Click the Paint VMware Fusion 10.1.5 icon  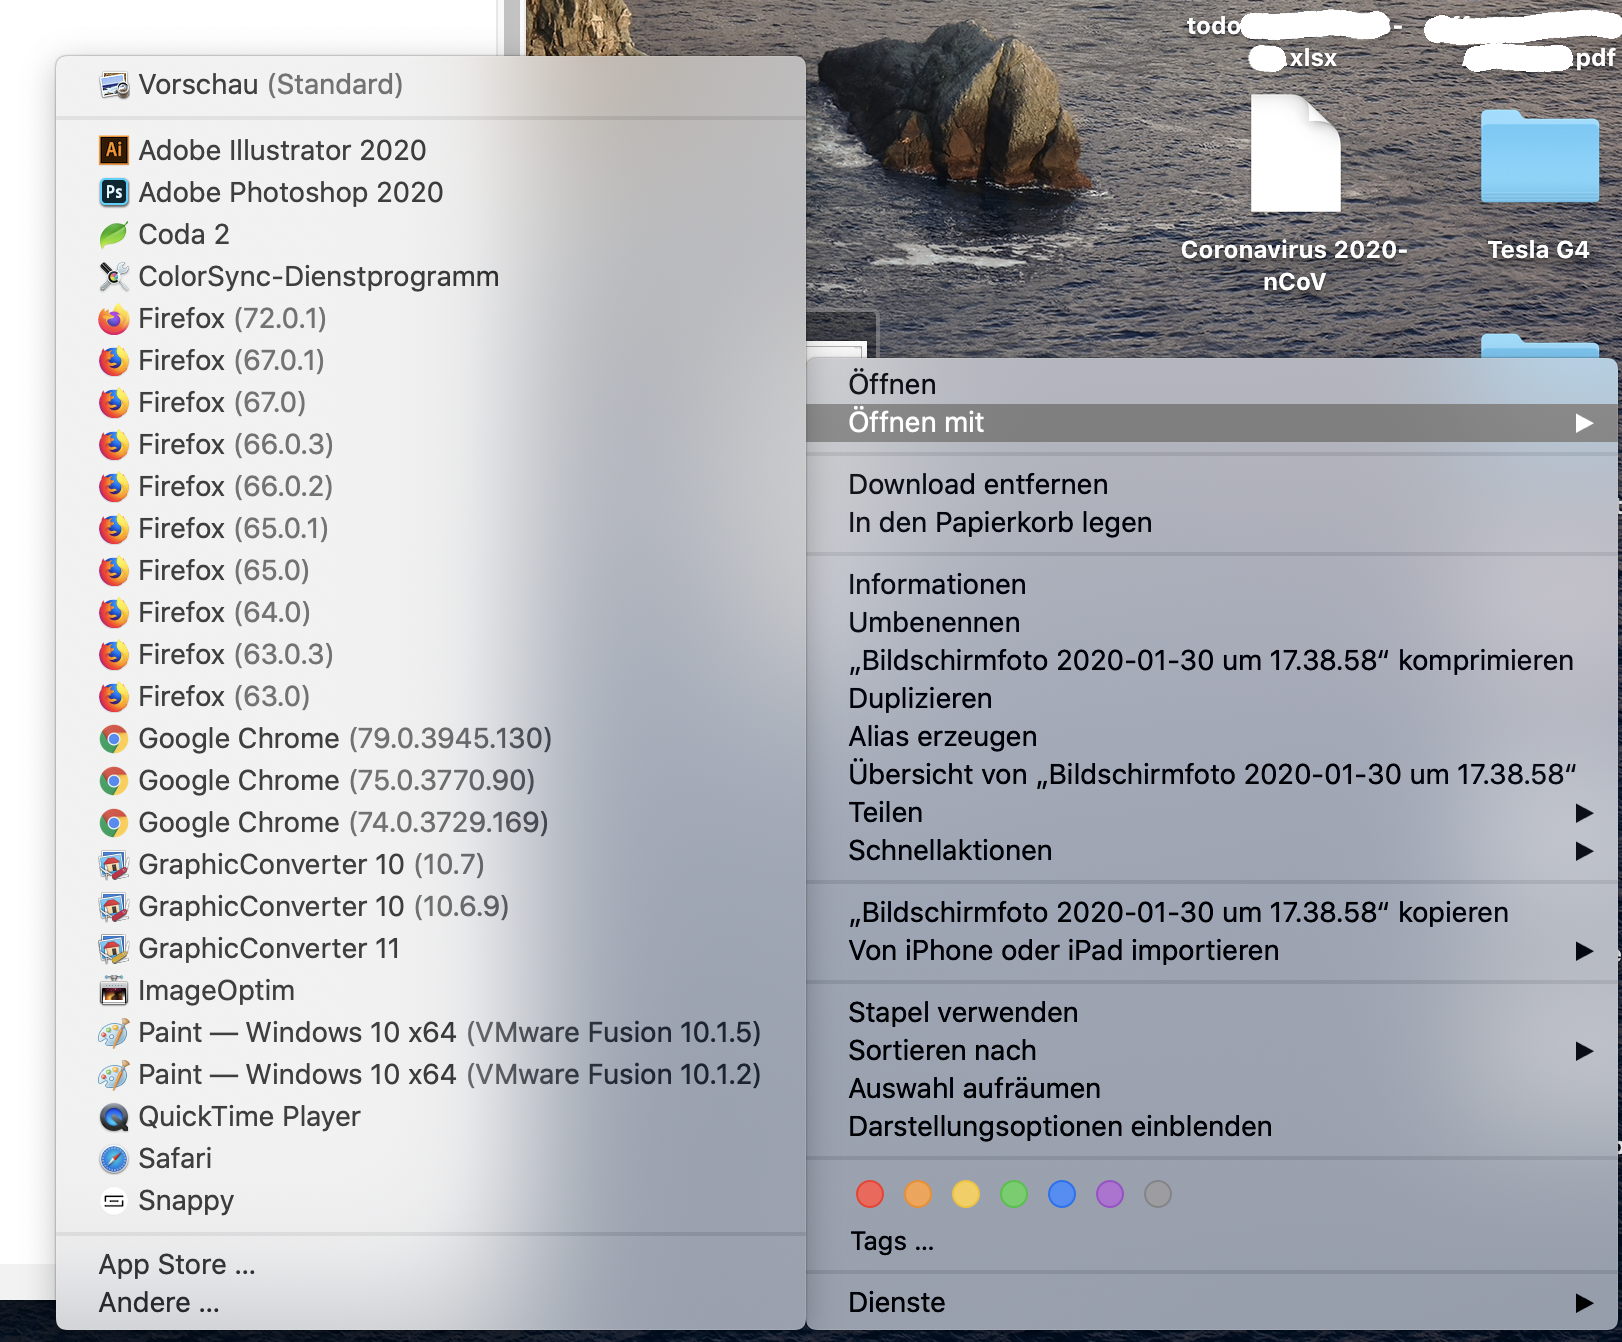click(x=114, y=1033)
